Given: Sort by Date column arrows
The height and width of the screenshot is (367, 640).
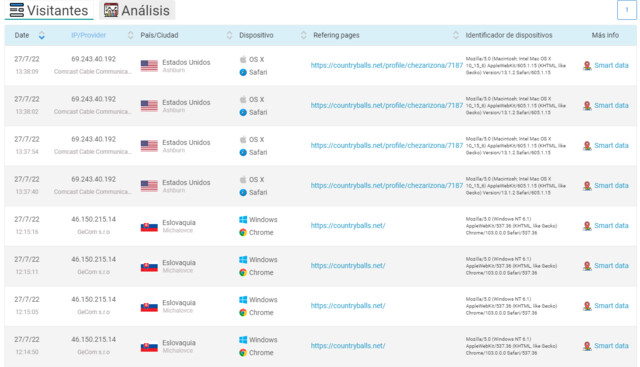Looking at the screenshot, I should click(x=42, y=36).
